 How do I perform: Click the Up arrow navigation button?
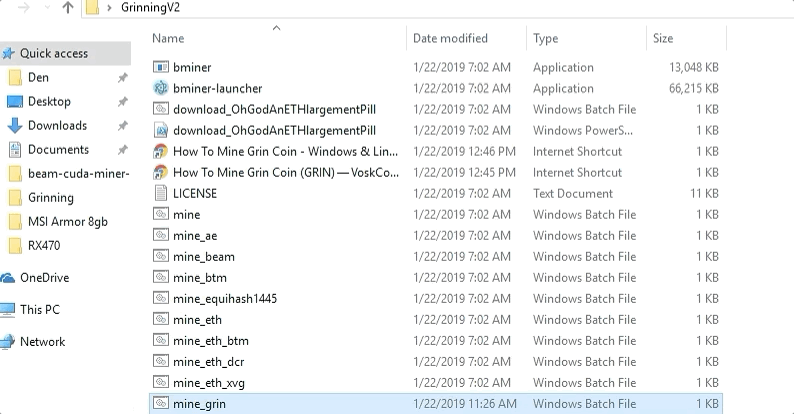pos(68,7)
